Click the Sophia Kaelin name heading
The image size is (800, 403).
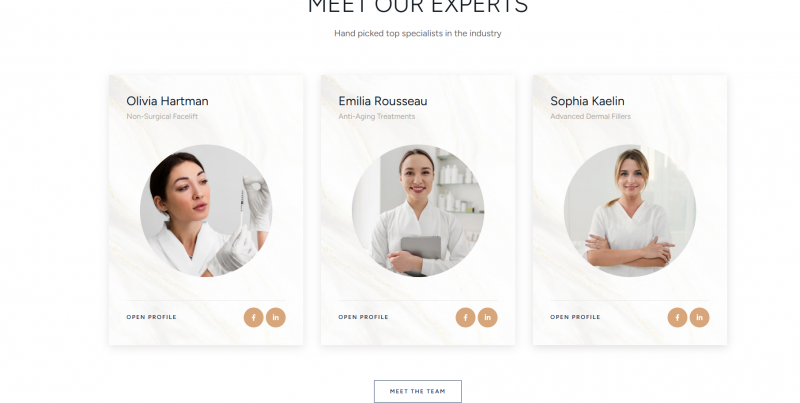(587, 101)
